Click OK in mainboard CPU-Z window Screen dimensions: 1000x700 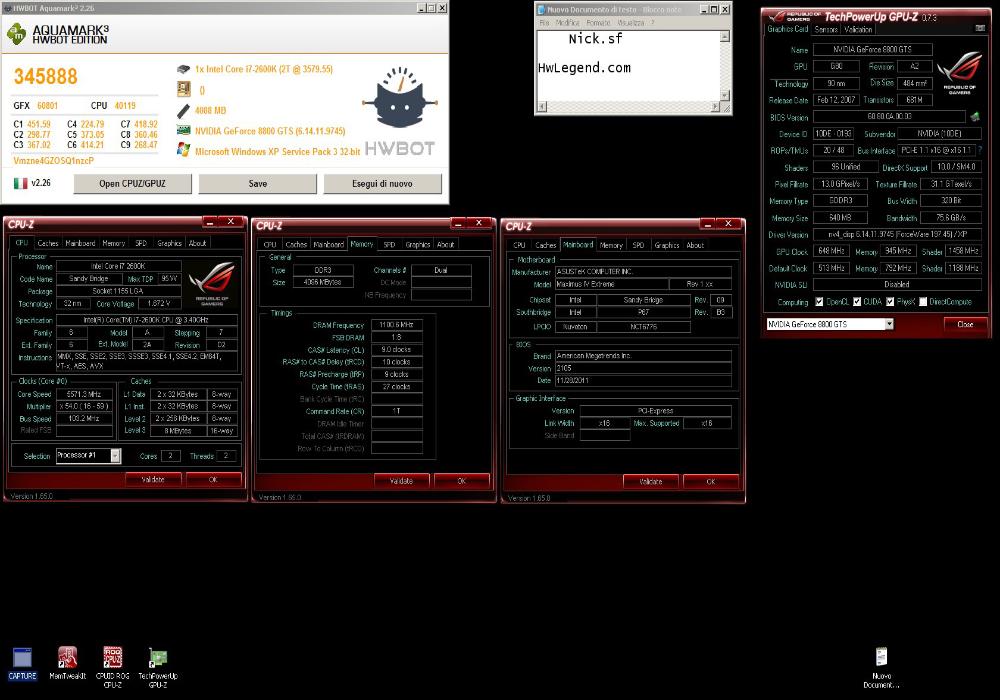[x=710, y=481]
